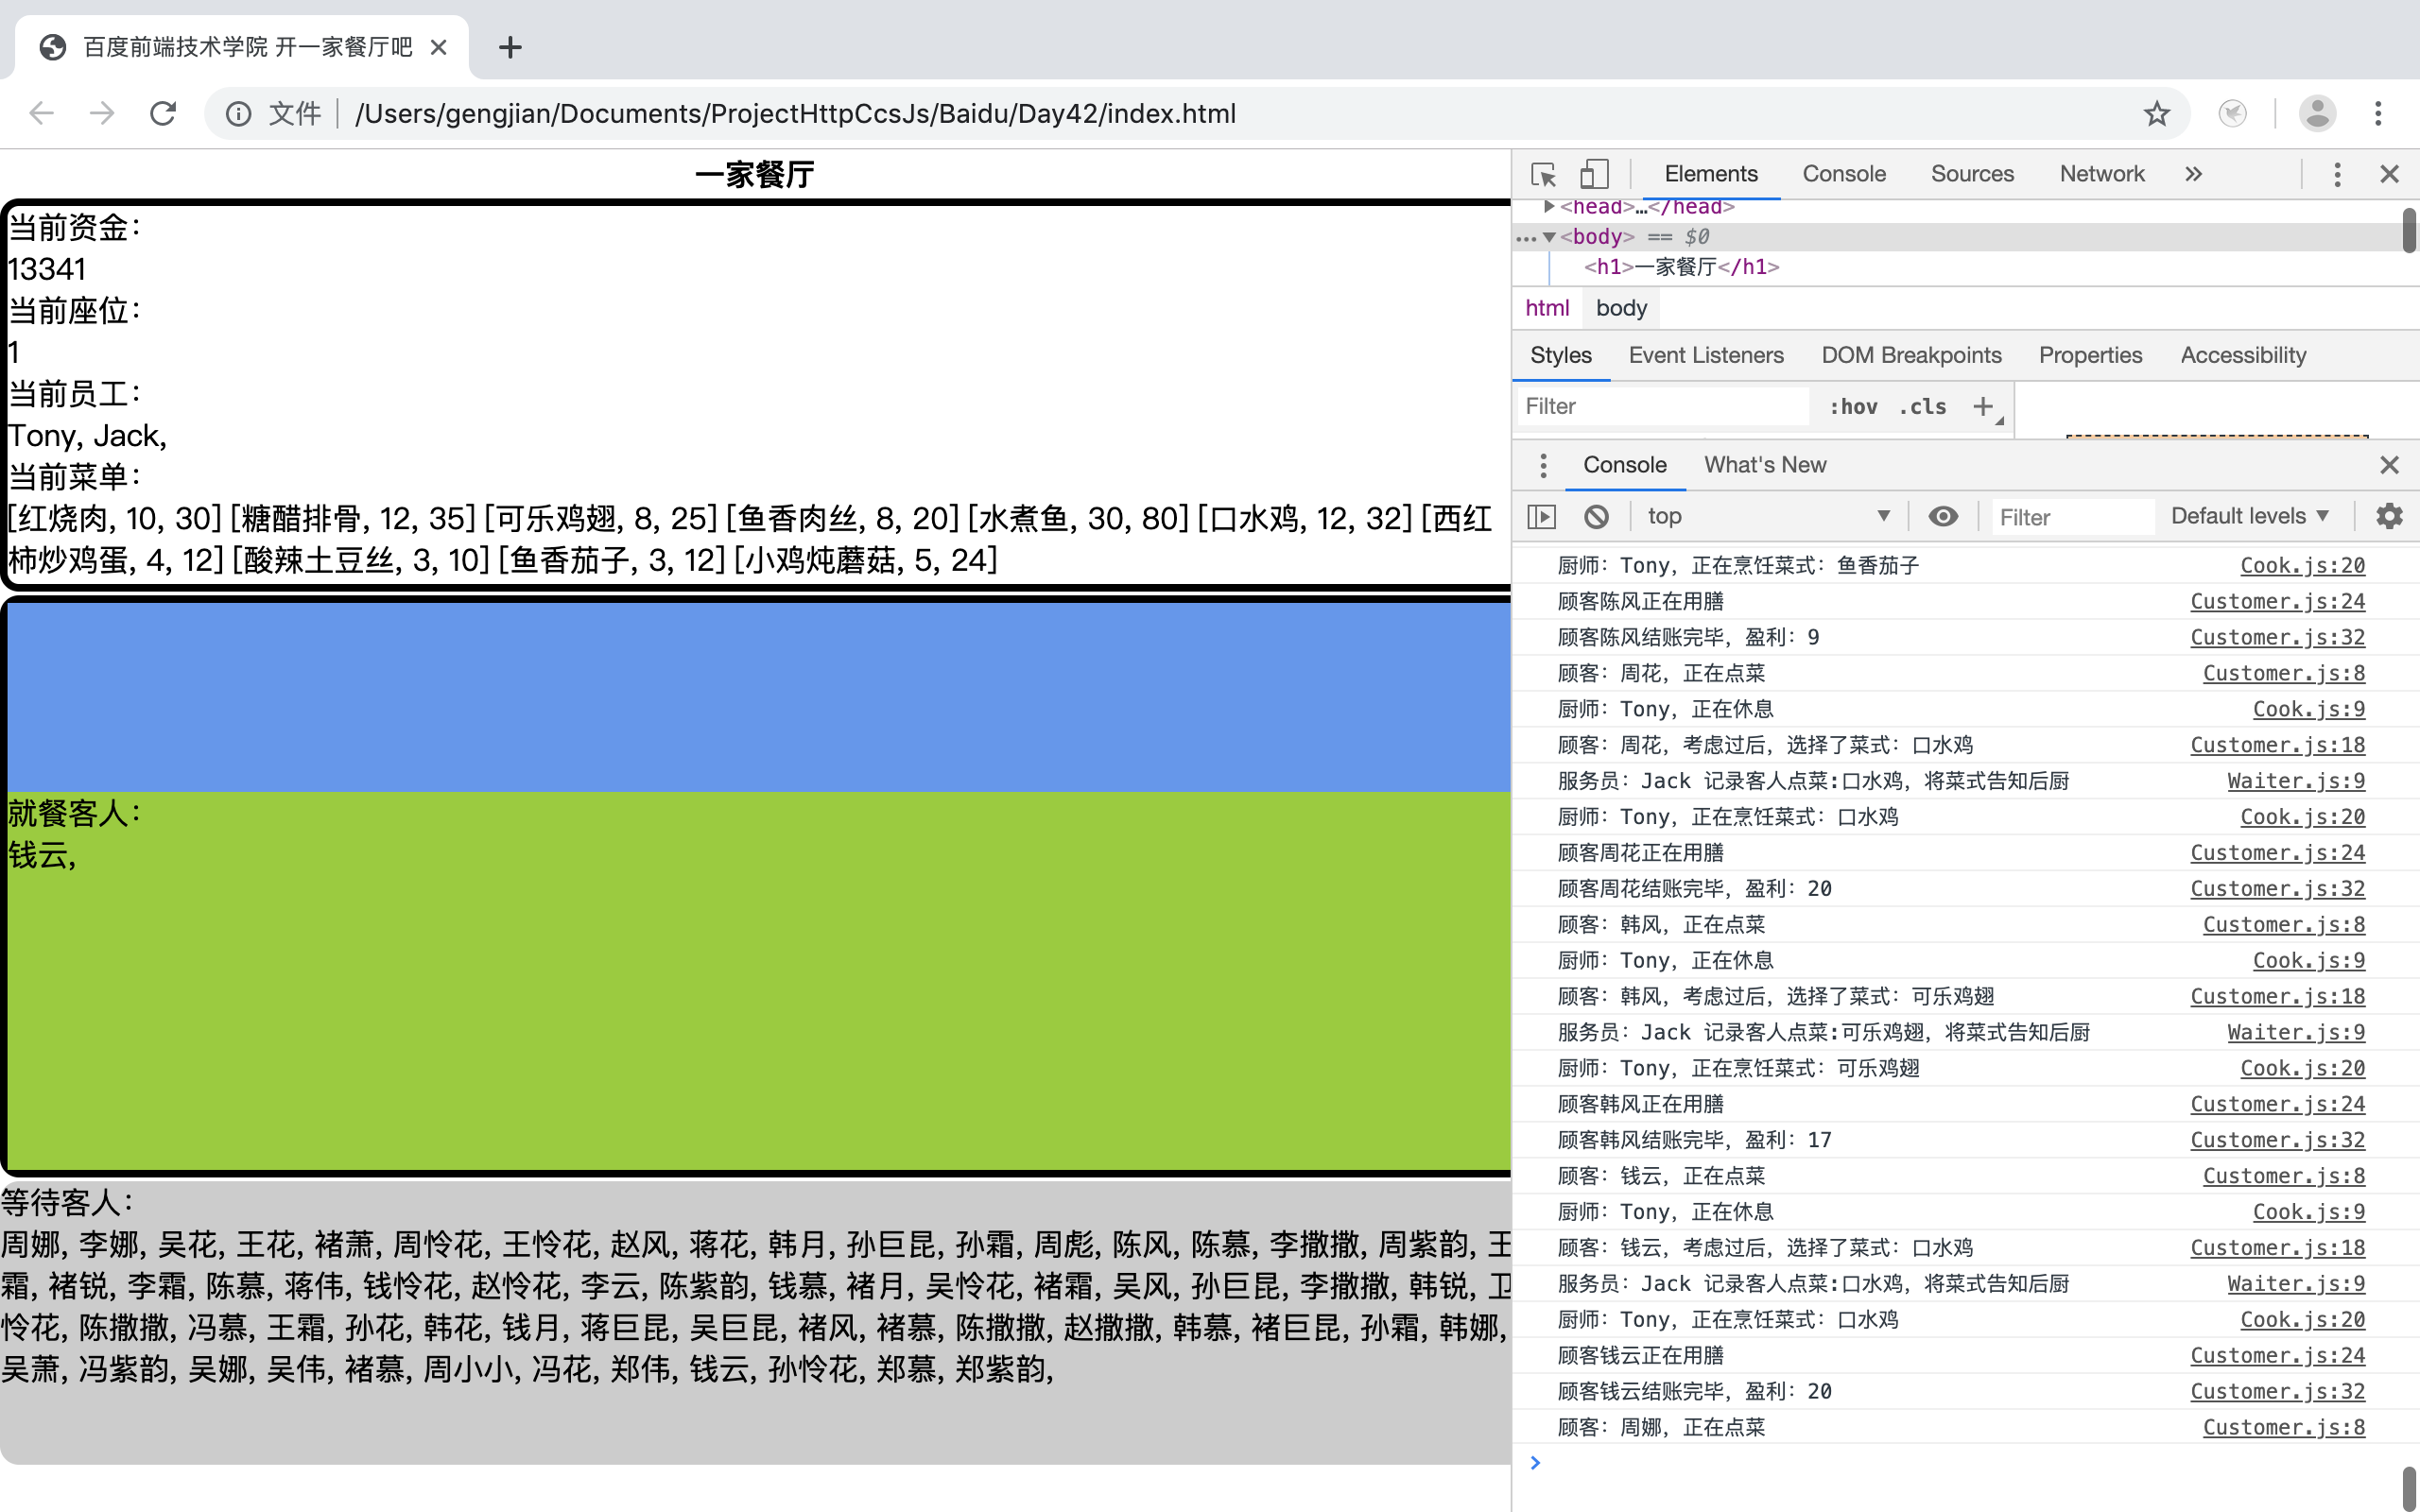Toggle device toolbar icon in DevTools

tap(1593, 174)
